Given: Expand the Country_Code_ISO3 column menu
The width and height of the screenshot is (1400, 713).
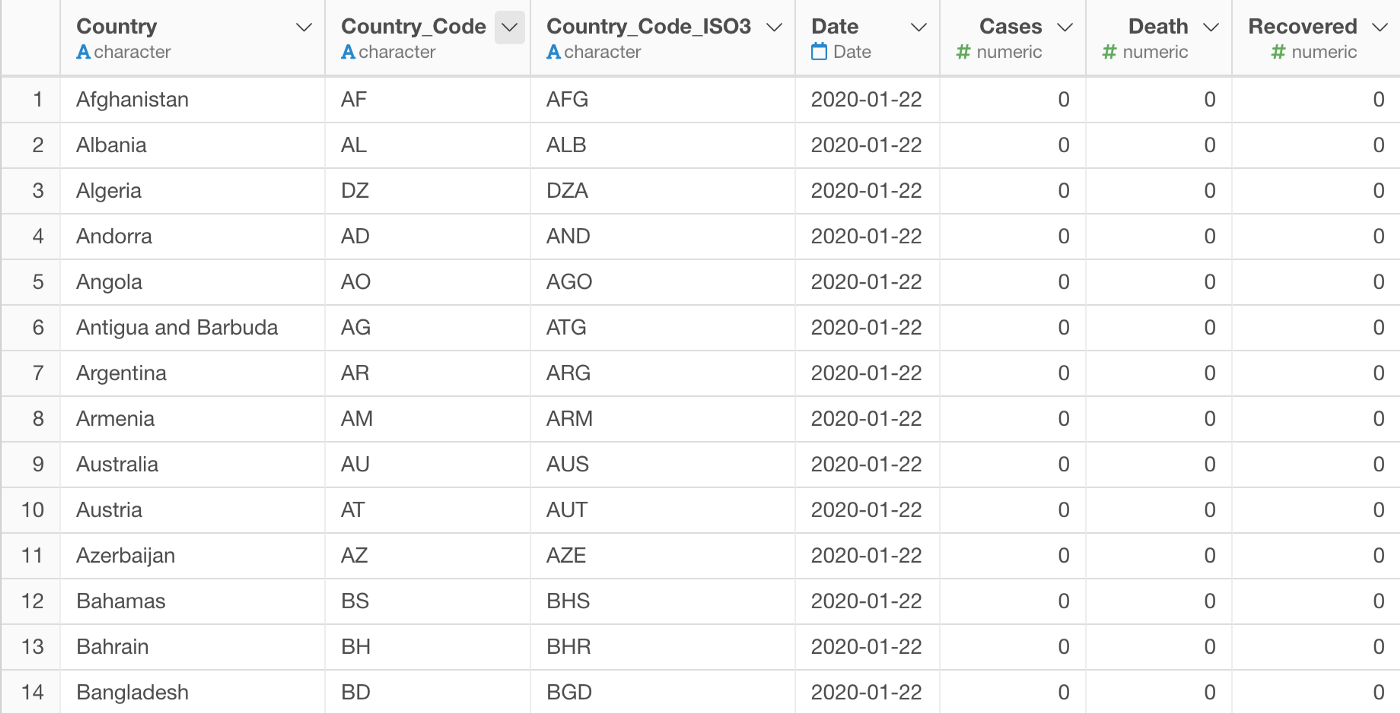Looking at the screenshot, I should (x=773, y=28).
